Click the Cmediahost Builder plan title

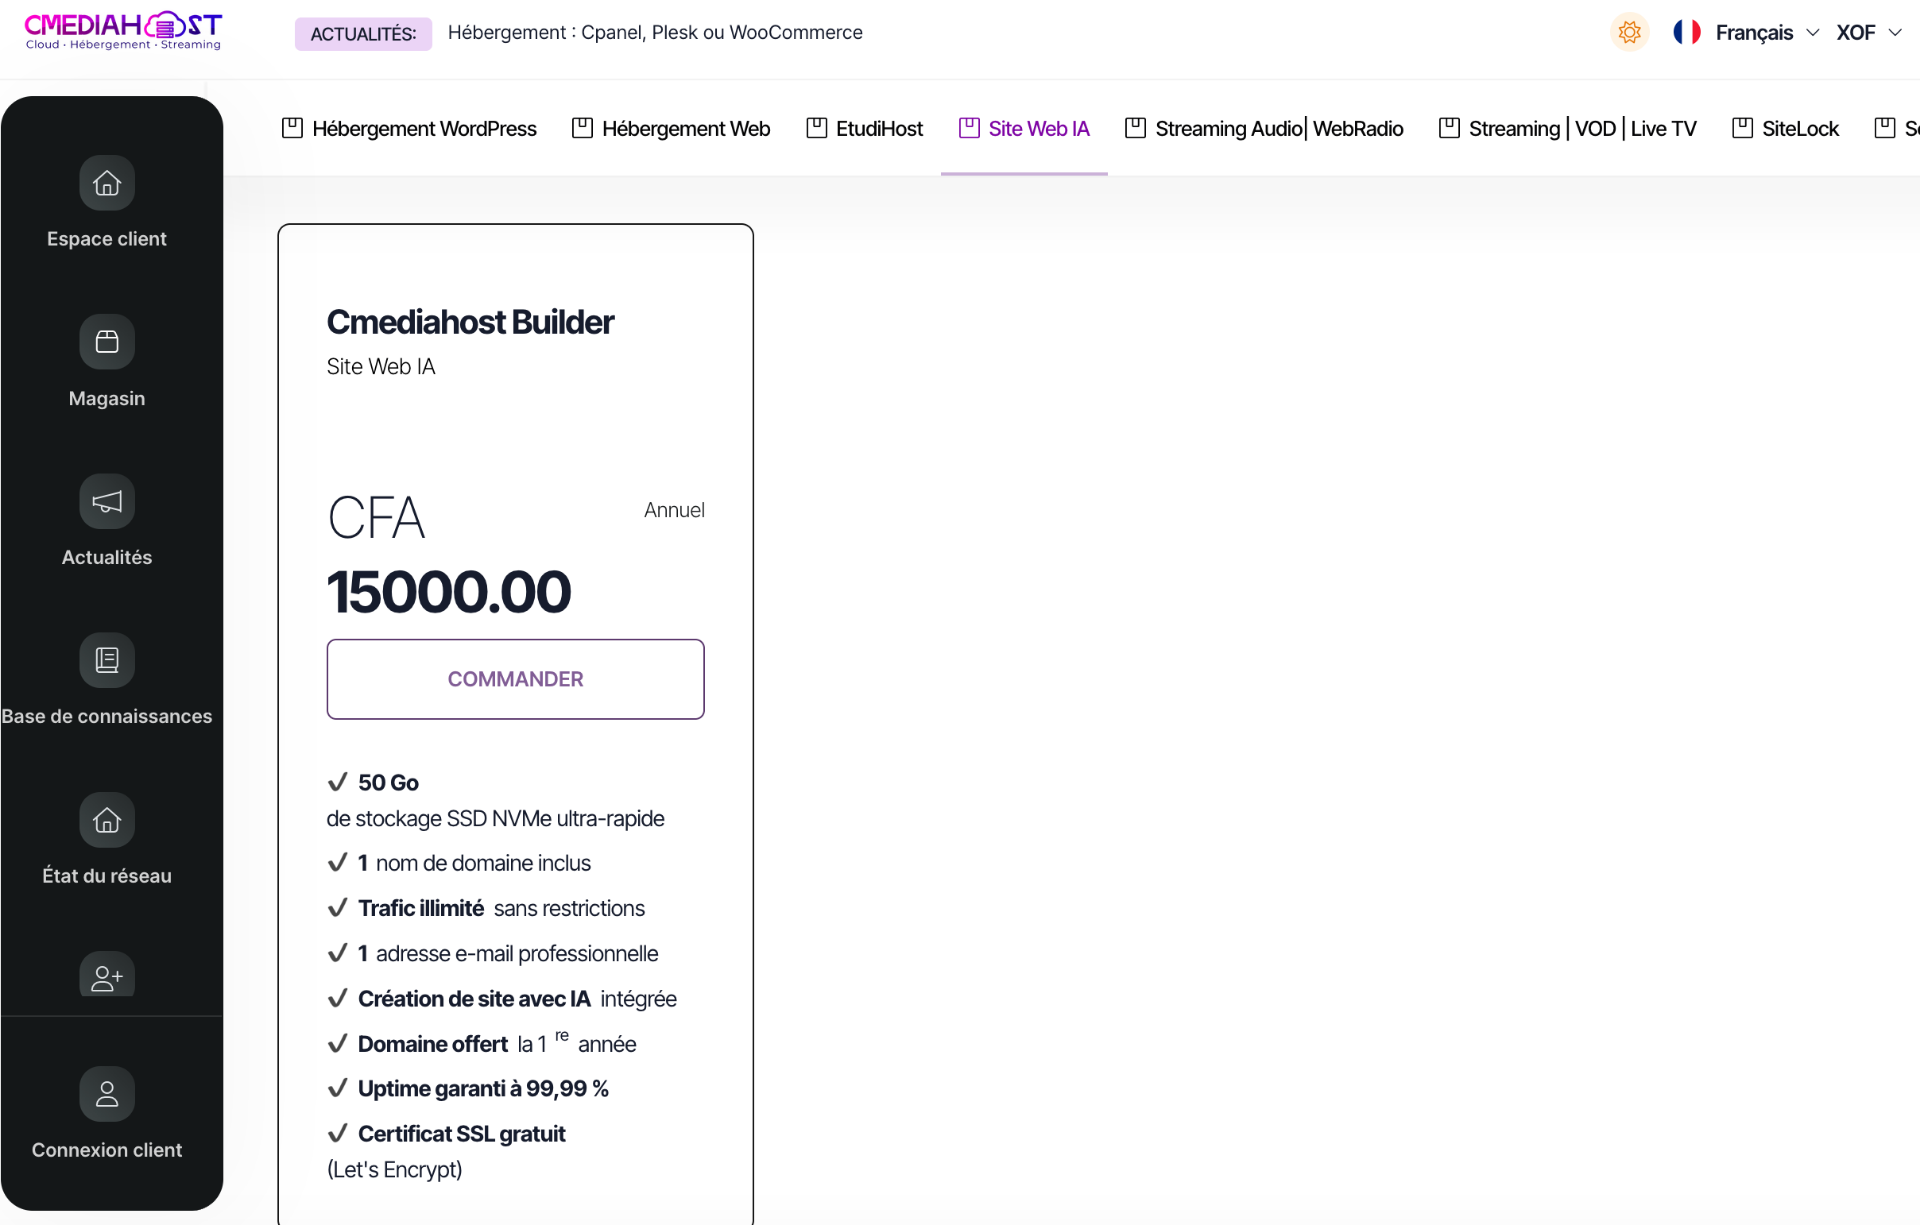click(470, 322)
